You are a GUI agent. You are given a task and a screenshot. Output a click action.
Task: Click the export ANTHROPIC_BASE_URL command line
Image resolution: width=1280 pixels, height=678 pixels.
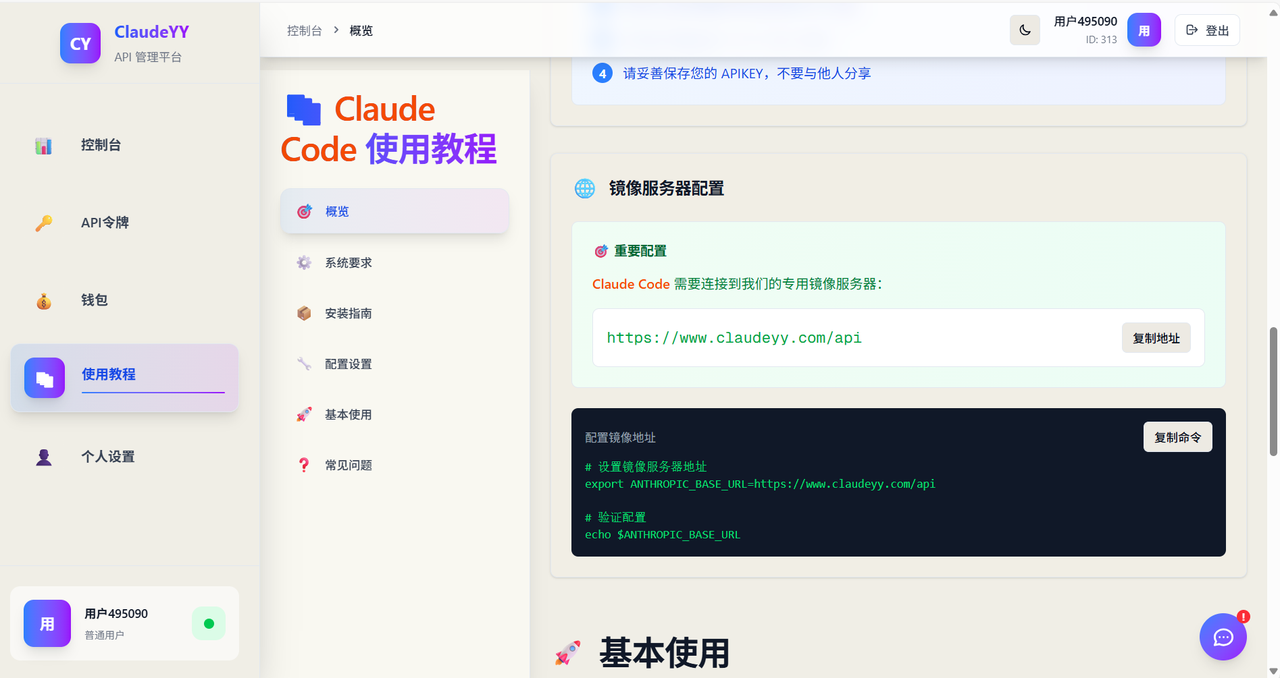(x=760, y=484)
